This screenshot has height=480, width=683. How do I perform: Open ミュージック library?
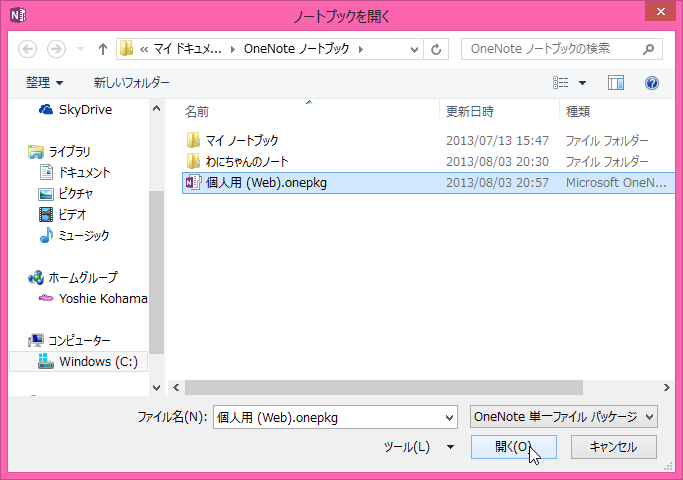pyautogui.click(x=74, y=235)
